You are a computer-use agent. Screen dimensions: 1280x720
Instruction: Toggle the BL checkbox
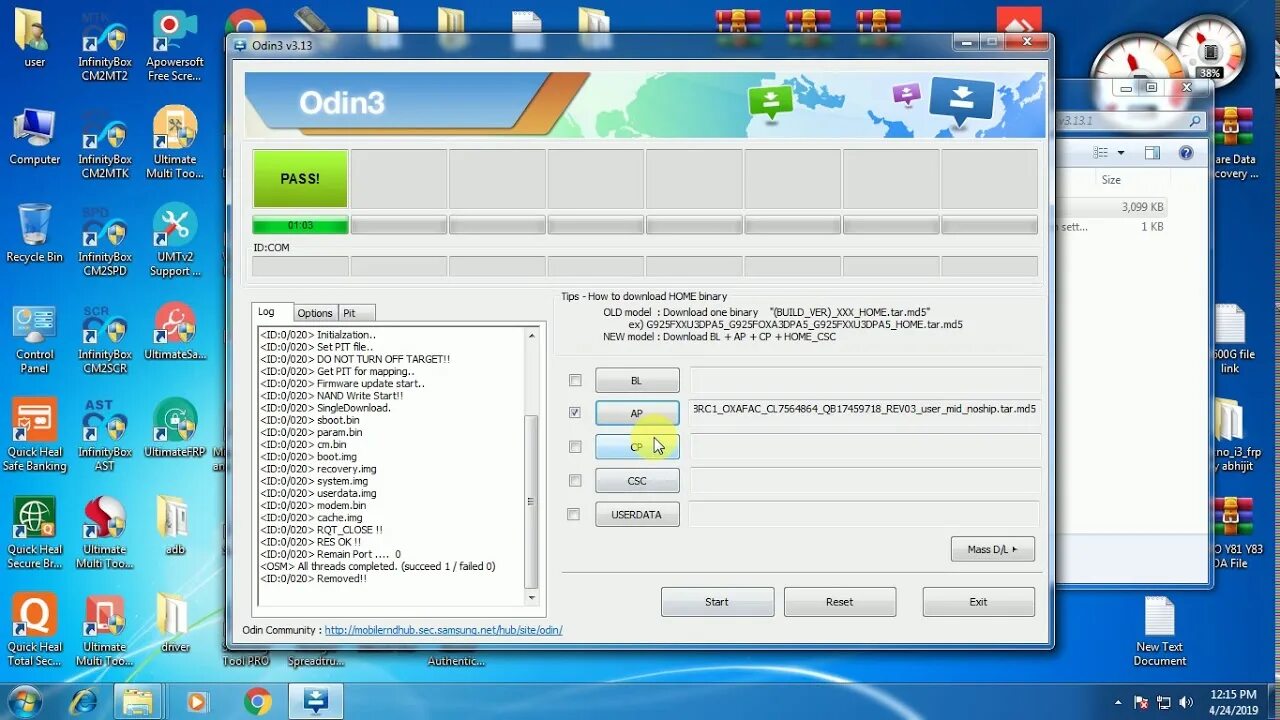coord(575,380)
